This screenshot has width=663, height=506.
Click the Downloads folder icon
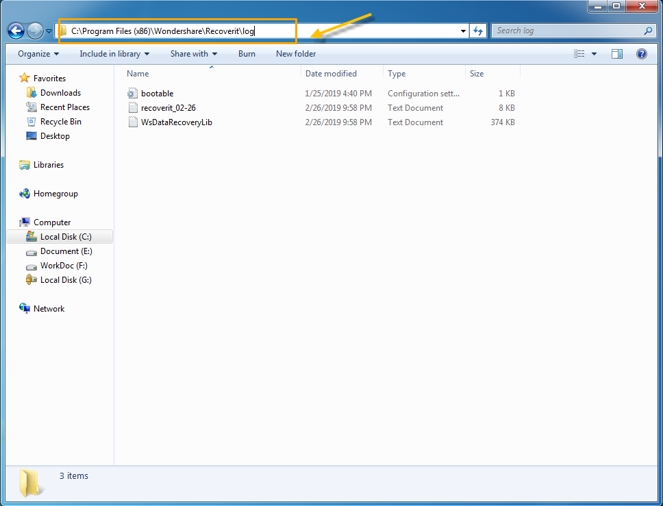click(x=31, y=93)
